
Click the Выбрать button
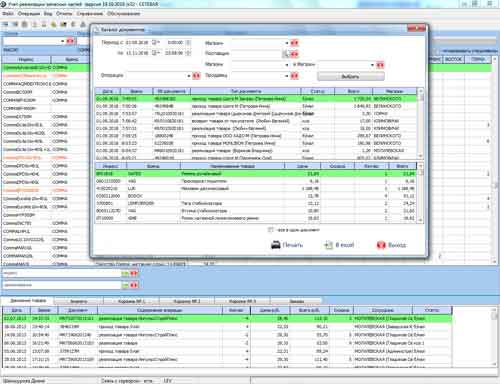[351, 77]
